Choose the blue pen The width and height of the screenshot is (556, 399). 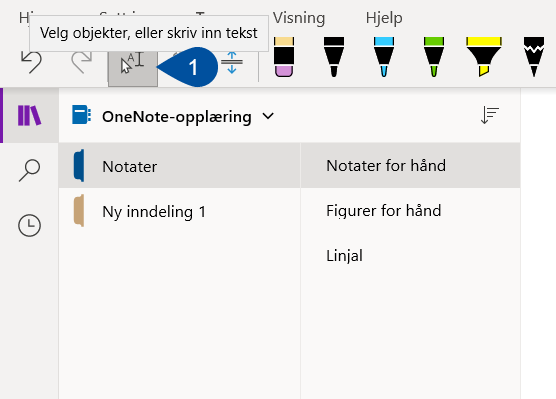coord(384,57)
